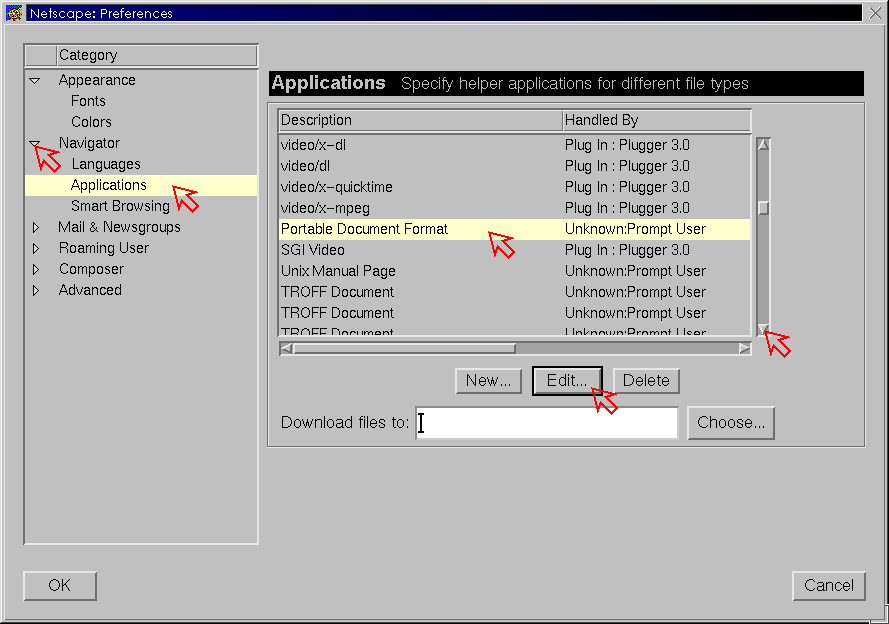Click Choose... to pick a download folder
This screenshot has height=624, width=889.
tap(731, 423)
